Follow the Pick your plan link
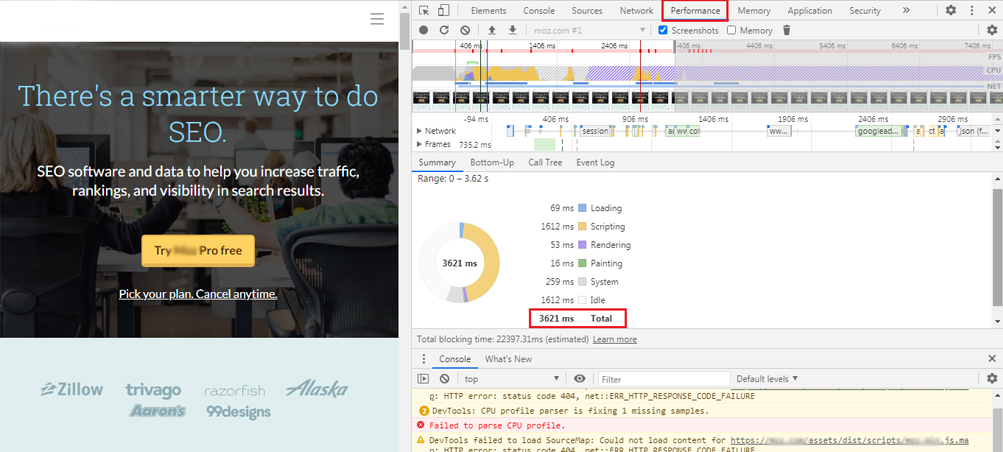Viewport: 1003px width, 452px height. (x=198, y=294)
